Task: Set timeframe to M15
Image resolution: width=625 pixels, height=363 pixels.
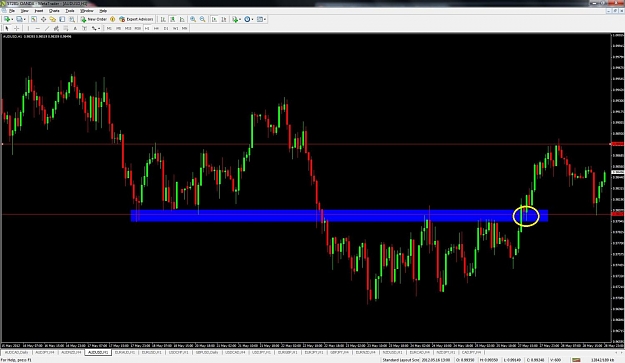Action: pyautogui.click(x=128, y=28)
